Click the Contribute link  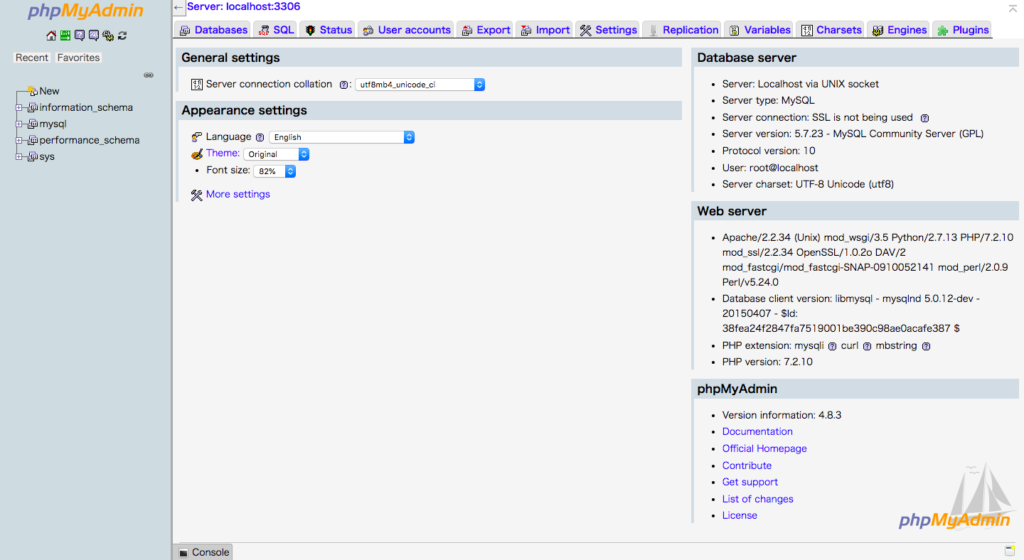point(746,465)
